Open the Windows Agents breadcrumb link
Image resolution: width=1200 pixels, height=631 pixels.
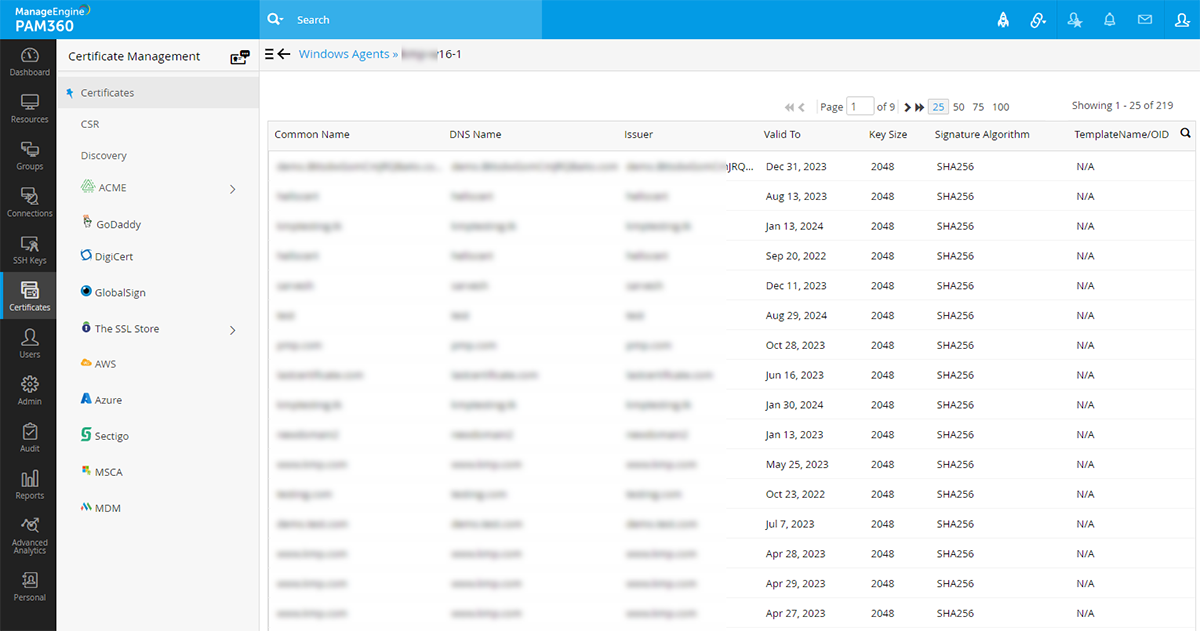click(344, 54)
